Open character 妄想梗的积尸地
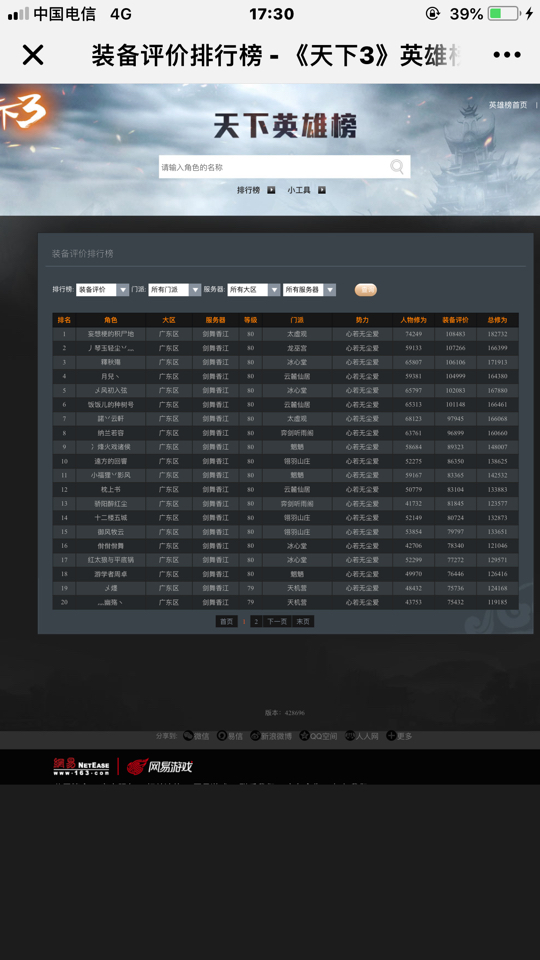 click(111, 334)
